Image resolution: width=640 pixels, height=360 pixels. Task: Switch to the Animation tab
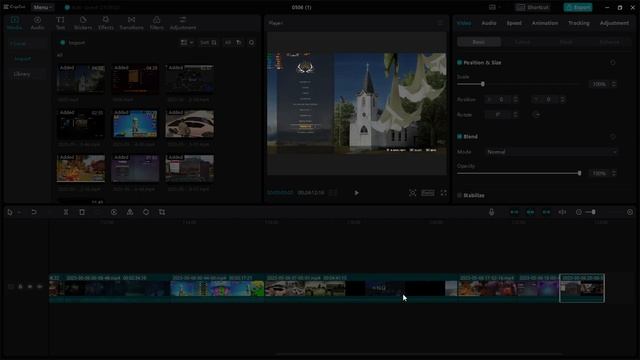(x=545, y=23)
